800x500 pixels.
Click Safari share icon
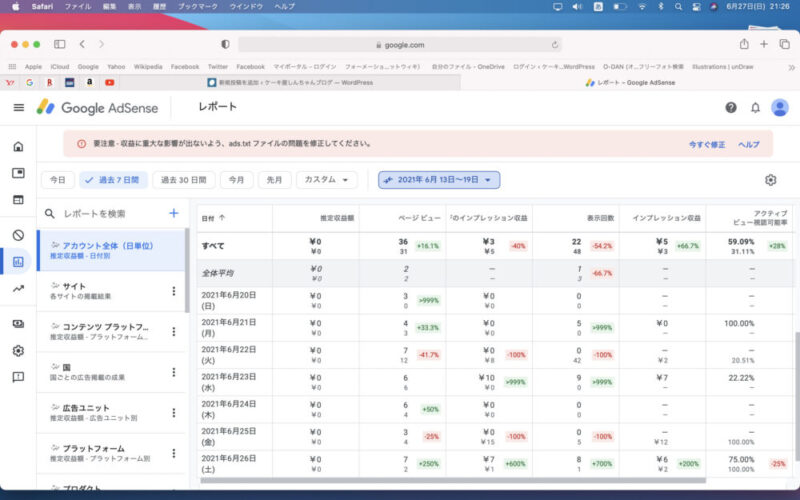744,44
